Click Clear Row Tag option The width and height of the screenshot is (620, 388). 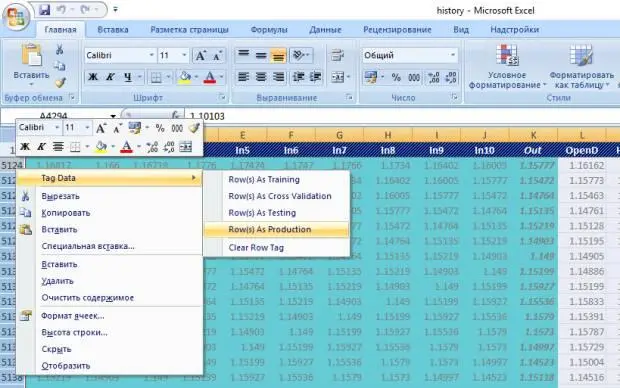tap(256, 248)
